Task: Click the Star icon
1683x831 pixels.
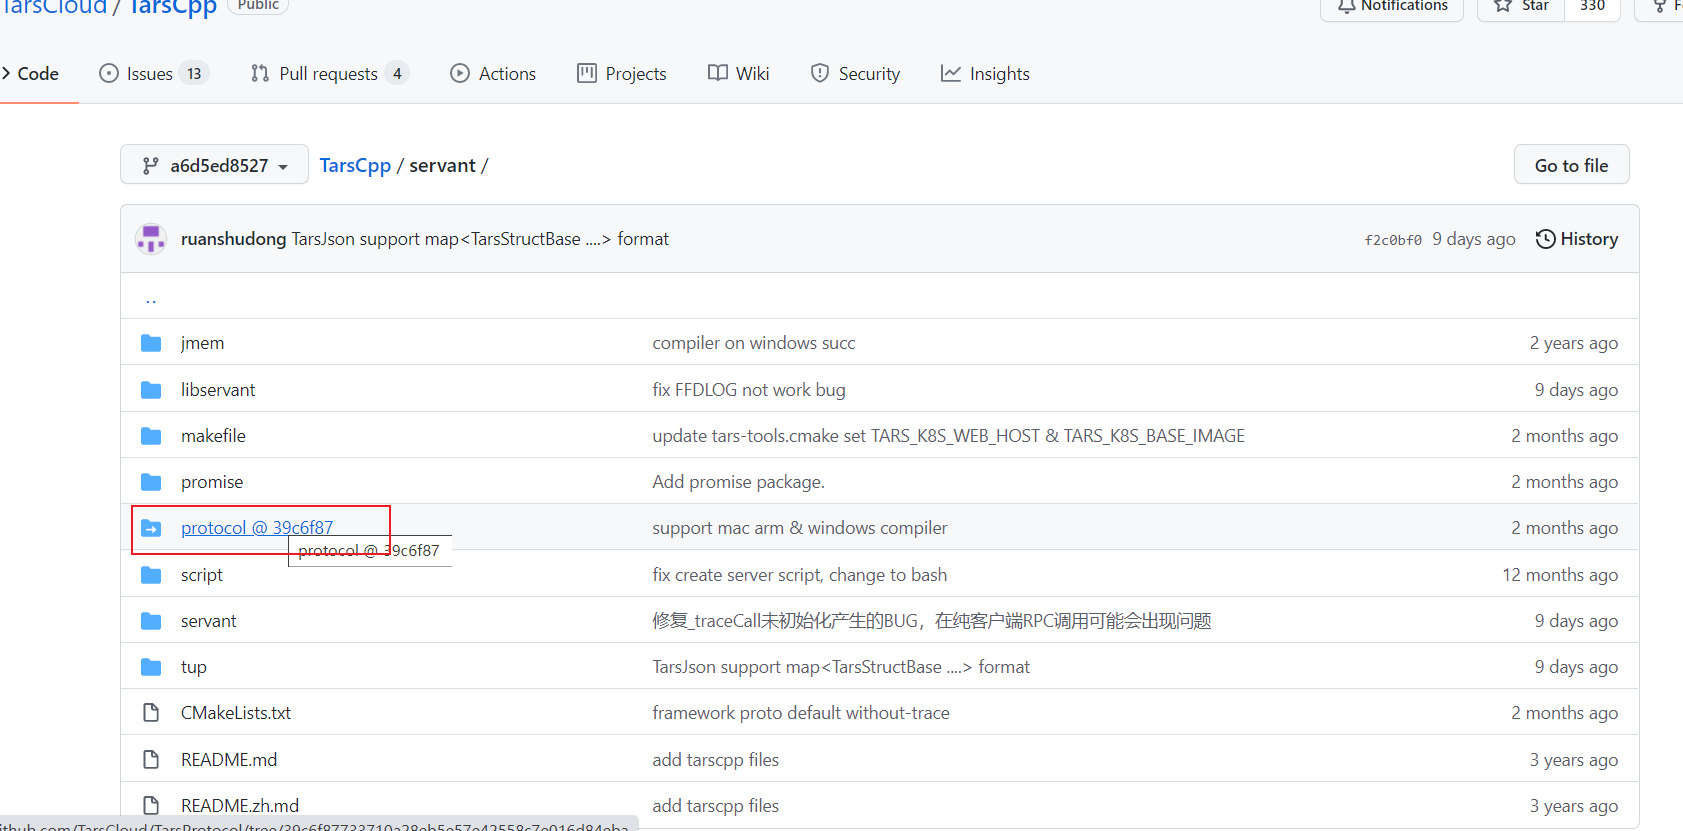Action: [x=1503, y=5]
